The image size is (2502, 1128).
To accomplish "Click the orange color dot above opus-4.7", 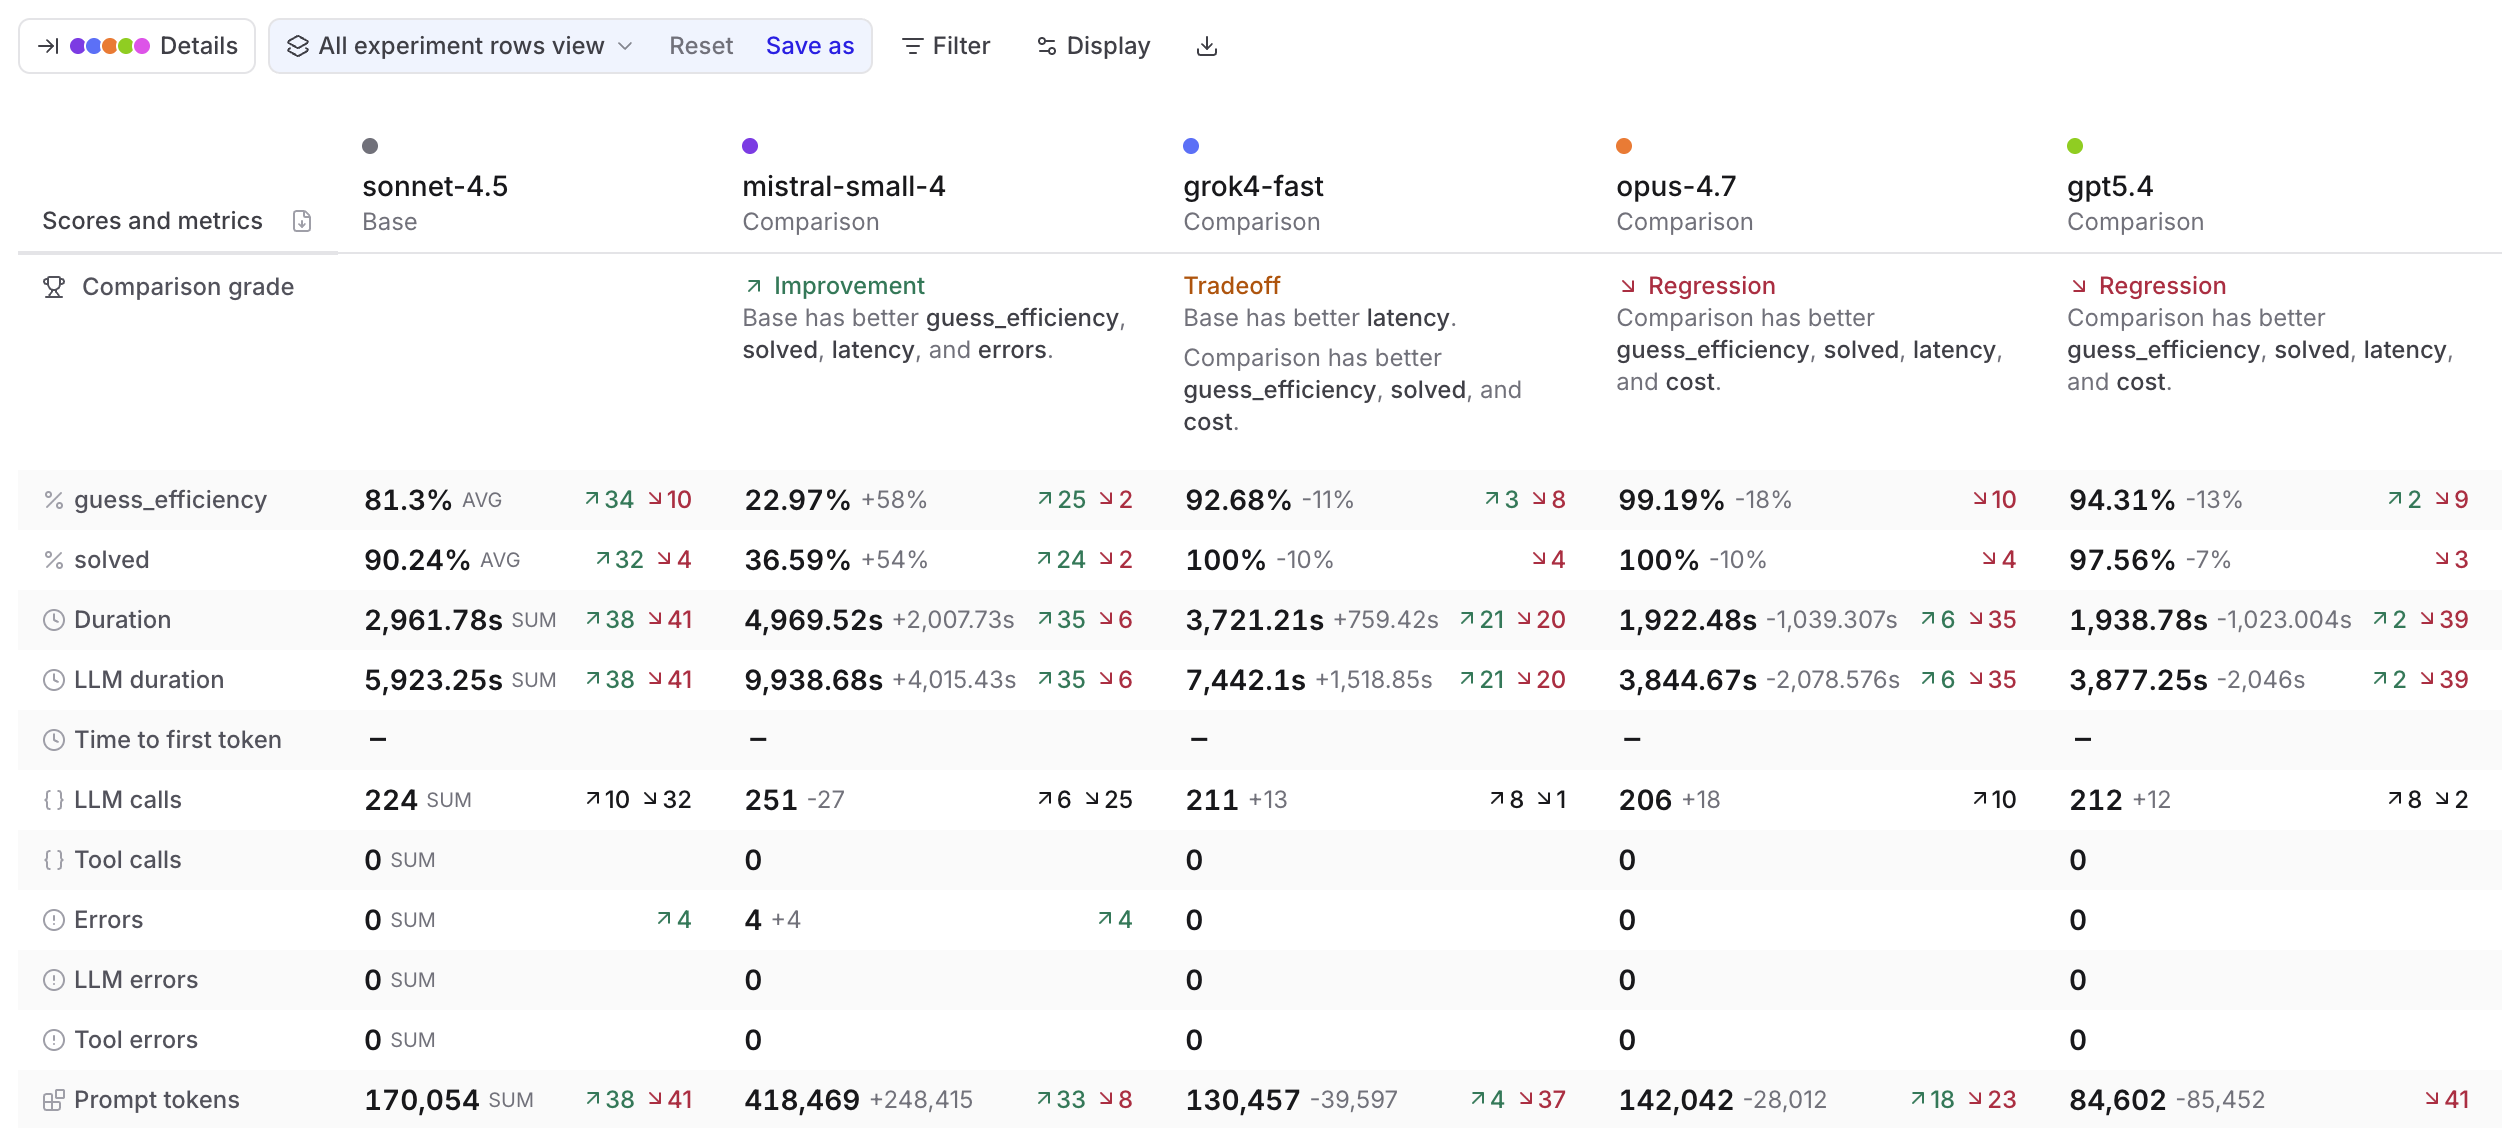I will (1624, 146).
